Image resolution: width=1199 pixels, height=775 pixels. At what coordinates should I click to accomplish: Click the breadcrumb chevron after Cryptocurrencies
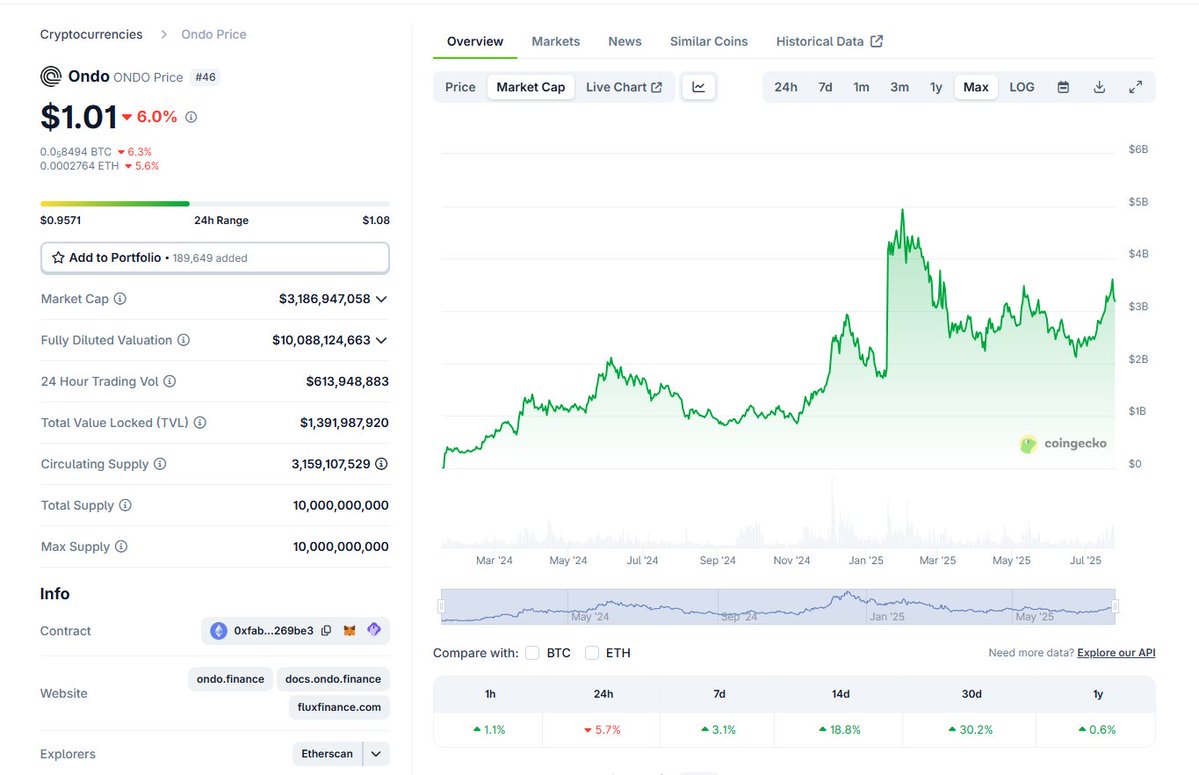(x=163, y=34)
